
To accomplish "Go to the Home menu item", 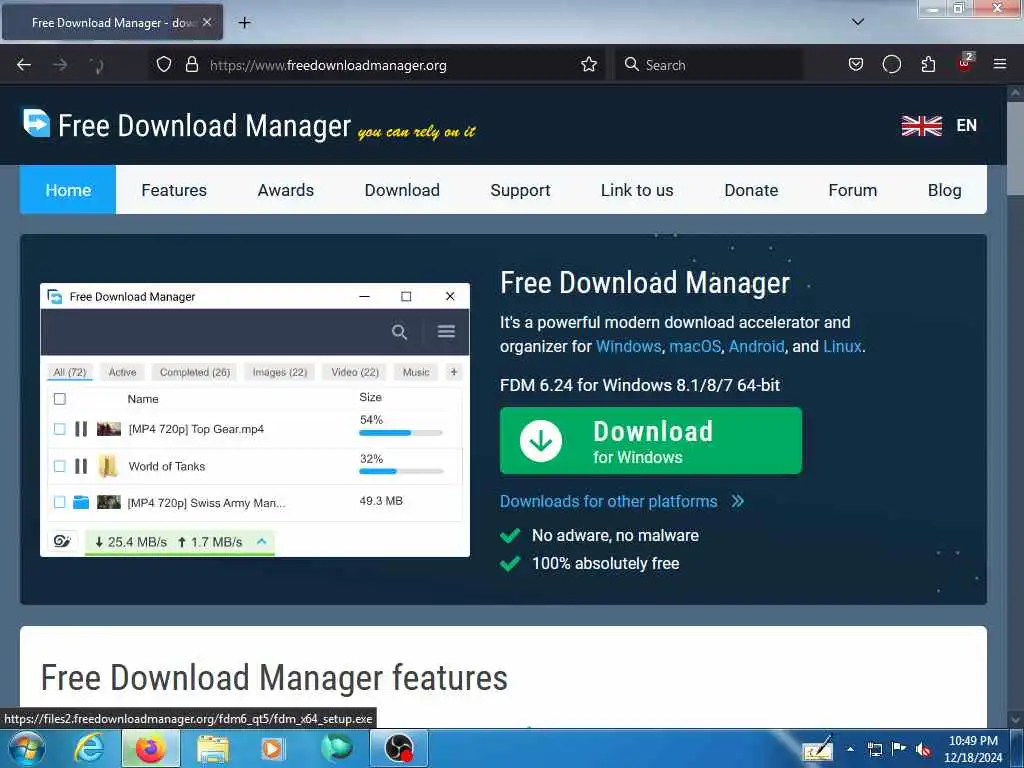I will 68,190.
